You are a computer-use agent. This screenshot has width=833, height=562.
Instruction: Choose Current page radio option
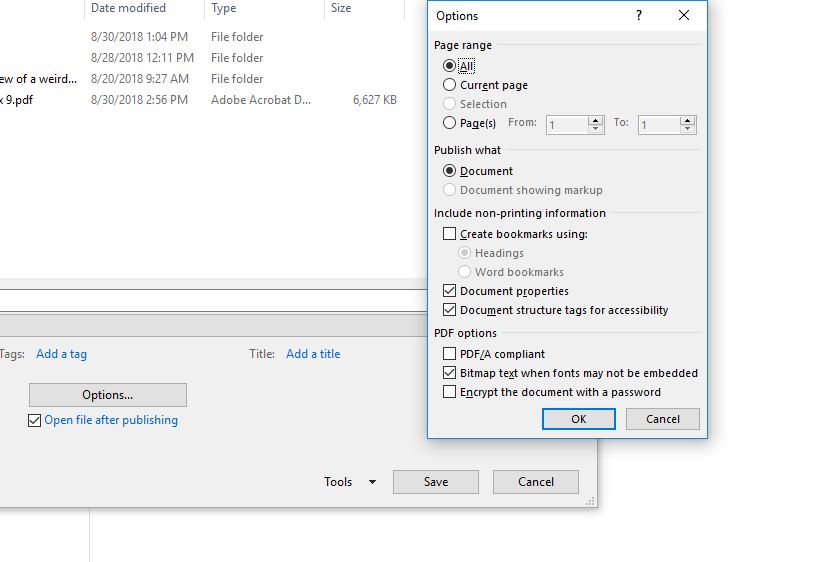pyautogui.click(x=449, y=85)
